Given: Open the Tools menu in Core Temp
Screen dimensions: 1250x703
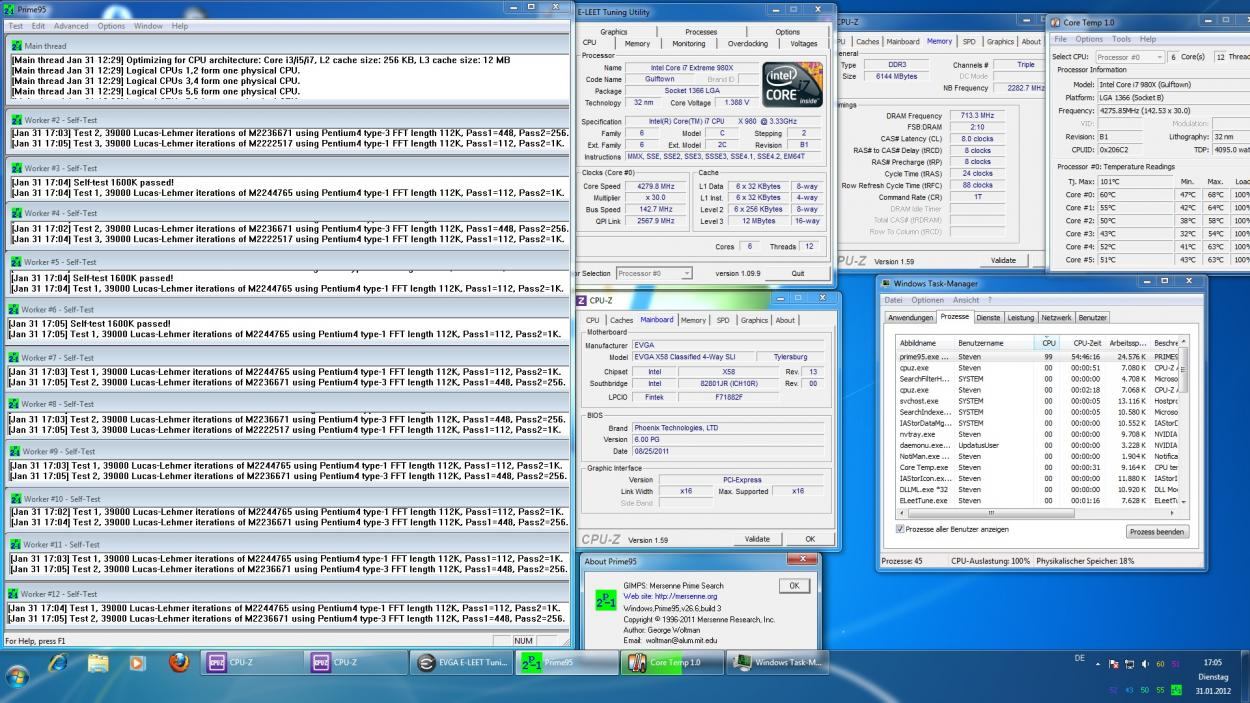Looking at the screenshot, I should 1121,39.
